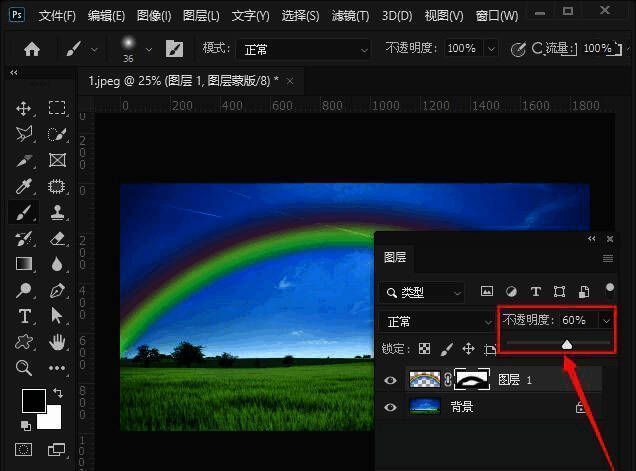
Task: Toggle pressure for opacity icon
Action: pyautogui.click(x=518, y=49)
